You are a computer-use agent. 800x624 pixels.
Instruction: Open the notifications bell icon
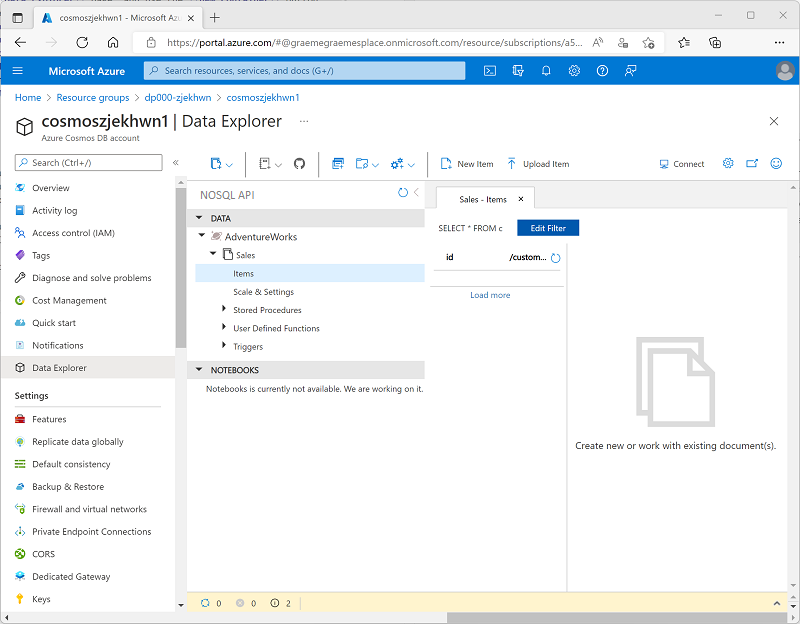coord(546,71)
